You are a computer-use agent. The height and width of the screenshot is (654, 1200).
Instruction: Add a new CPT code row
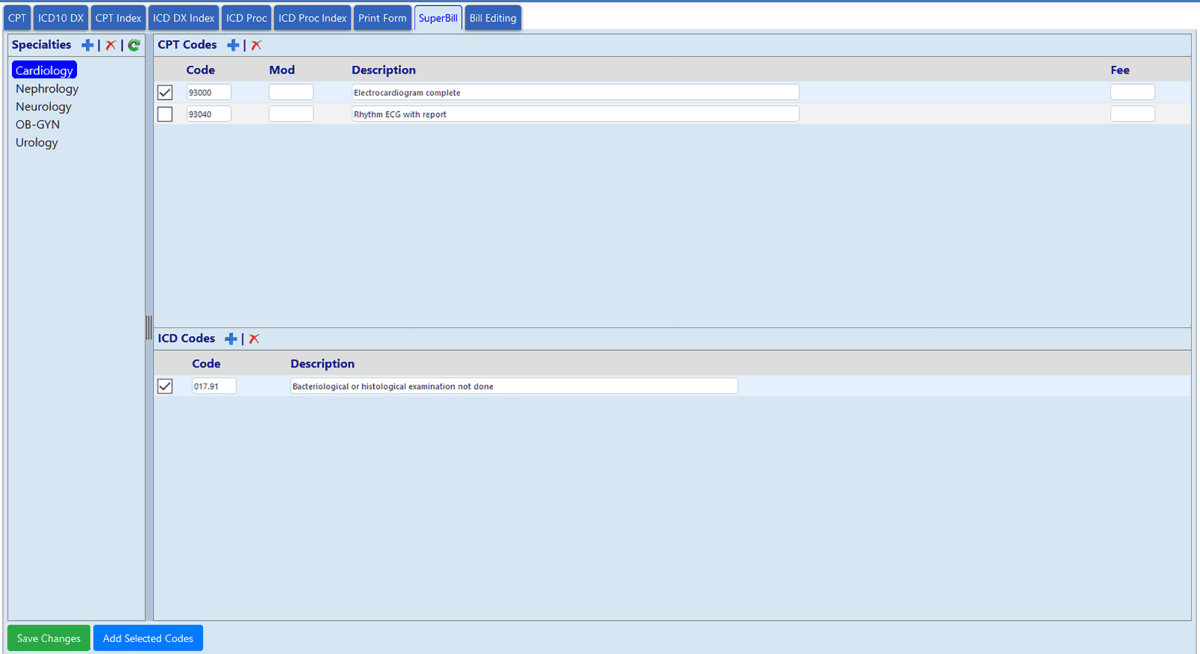click(x=233, y=45)
